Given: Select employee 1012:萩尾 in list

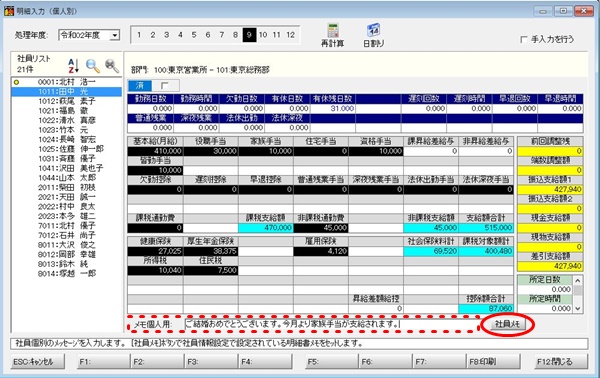Looking at the screenshot, I should [67, 101].
